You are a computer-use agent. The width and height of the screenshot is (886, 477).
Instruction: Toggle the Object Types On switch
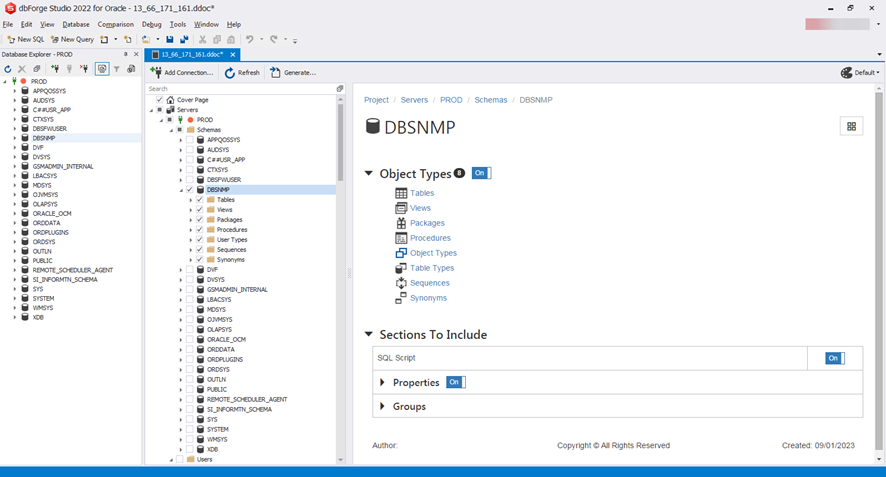[x=481, y=173]
